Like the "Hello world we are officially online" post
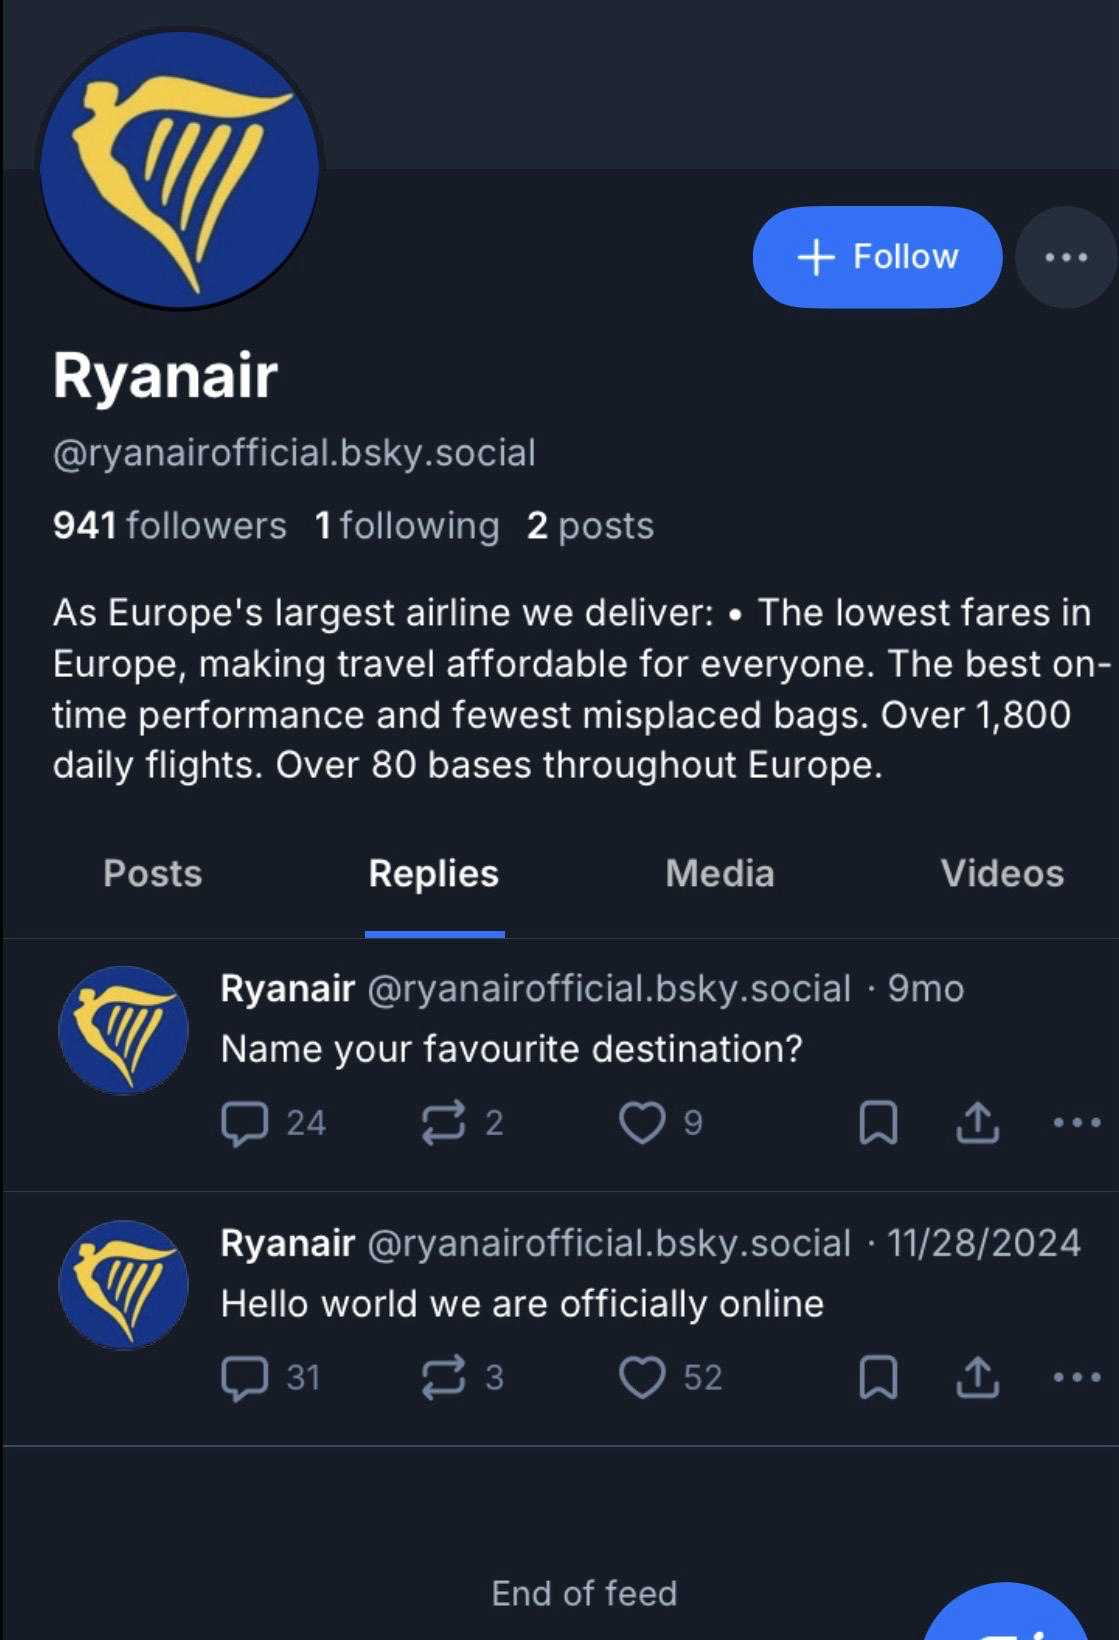The width and height of the screenshot is (1119, 1640). tap(642, 1378)
